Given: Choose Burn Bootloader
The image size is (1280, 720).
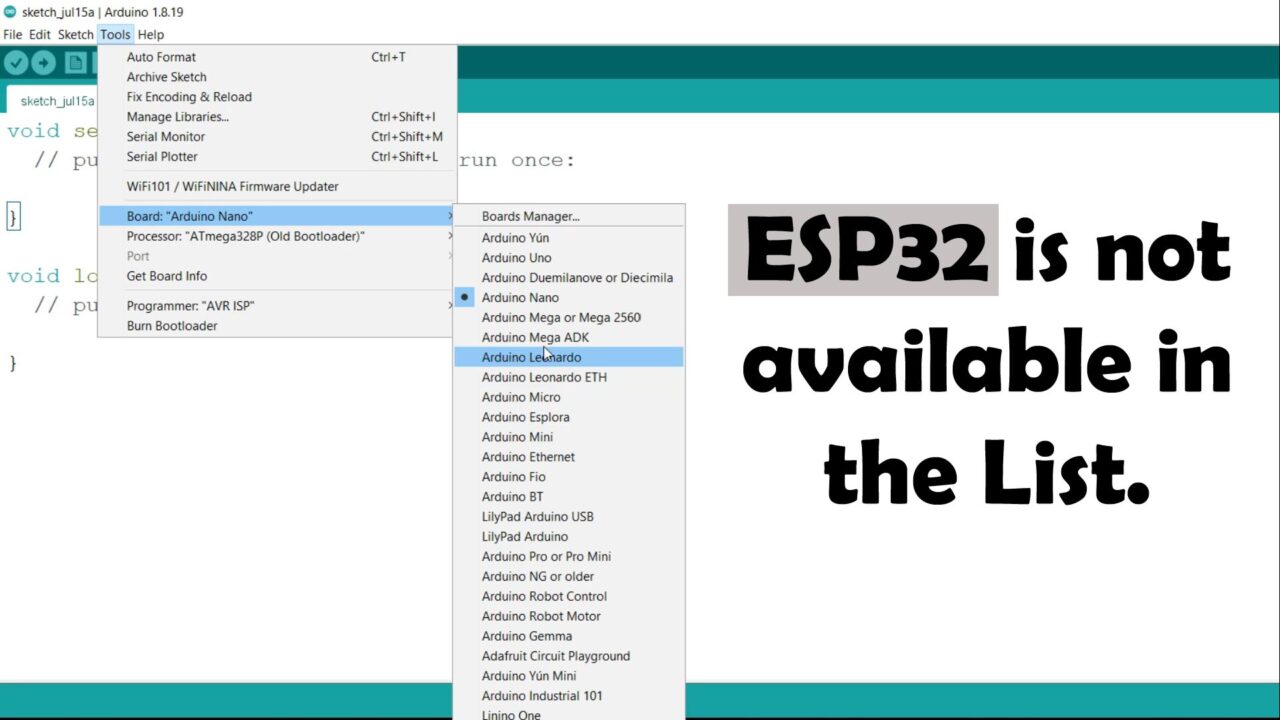Looking at the screenshot, I should pyautogui.click(x=277, y=326).
